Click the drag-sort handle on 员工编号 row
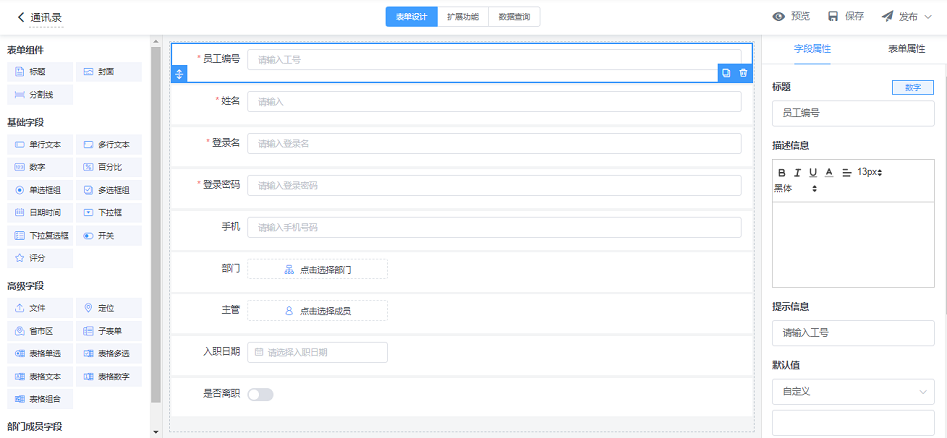947x438 pixels. point(179,74)
